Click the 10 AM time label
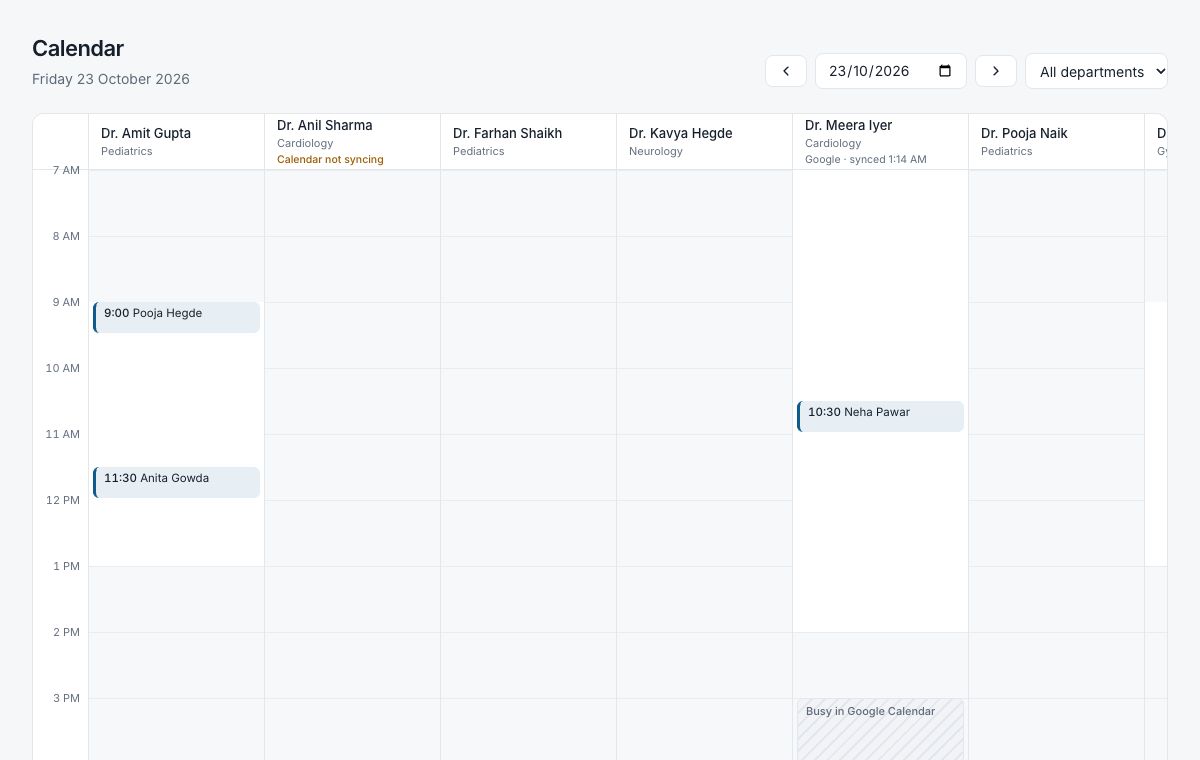 point(62,368)
